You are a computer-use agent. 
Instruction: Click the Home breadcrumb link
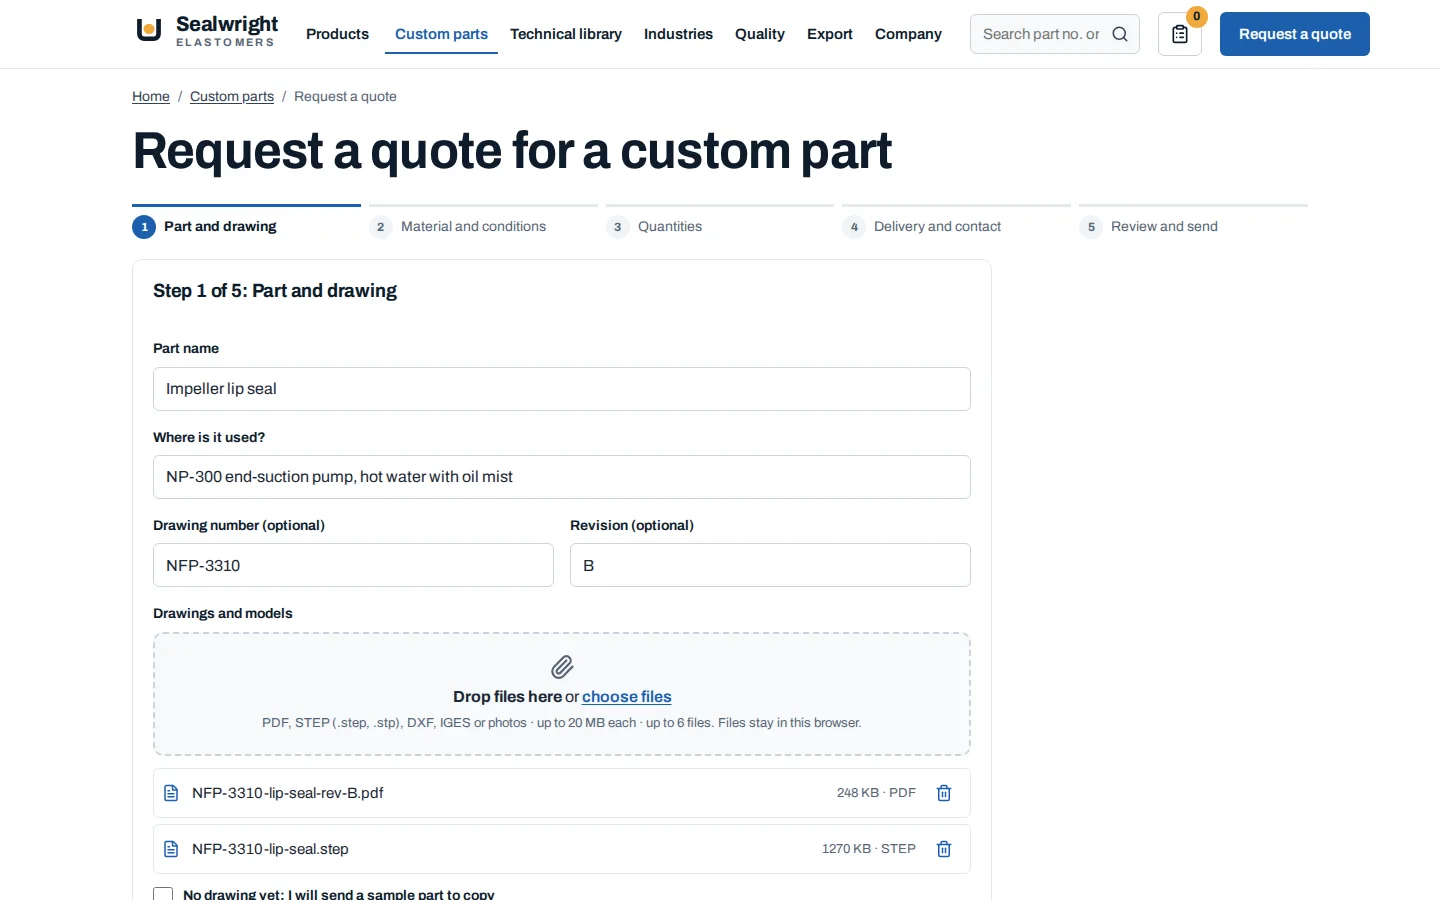[151, 96]
